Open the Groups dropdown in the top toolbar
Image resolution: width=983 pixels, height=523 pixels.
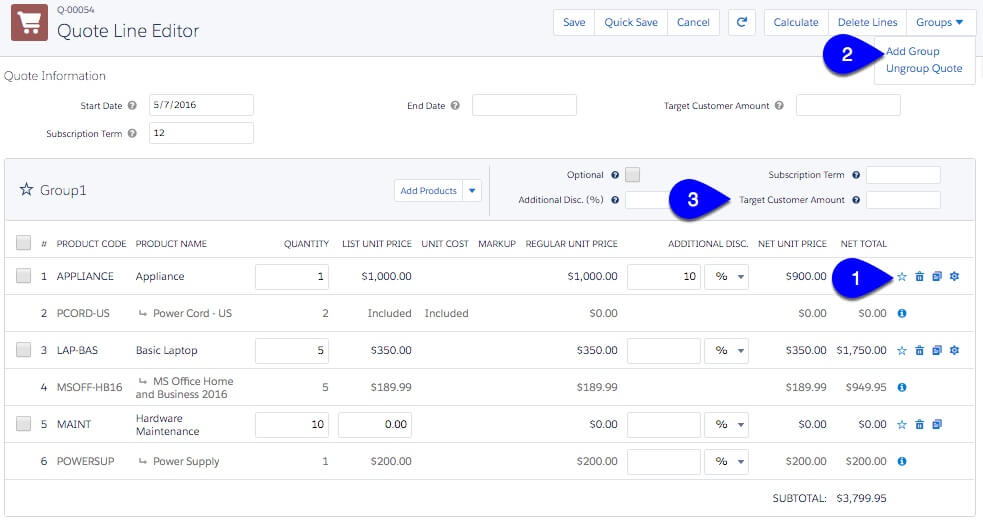point(940,22)
